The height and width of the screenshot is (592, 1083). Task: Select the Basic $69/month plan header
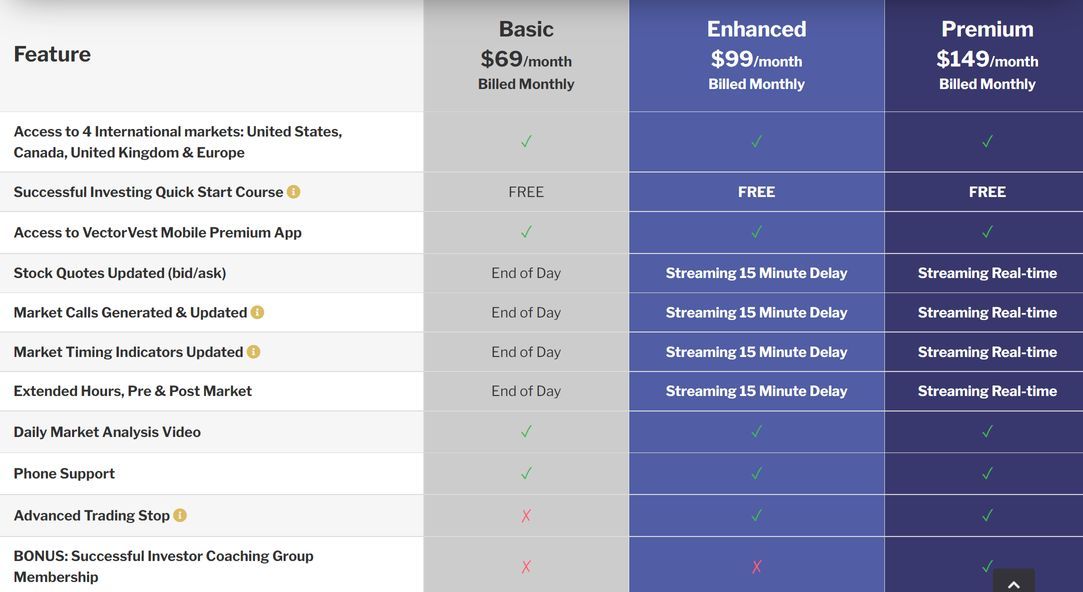click(526, 56)
